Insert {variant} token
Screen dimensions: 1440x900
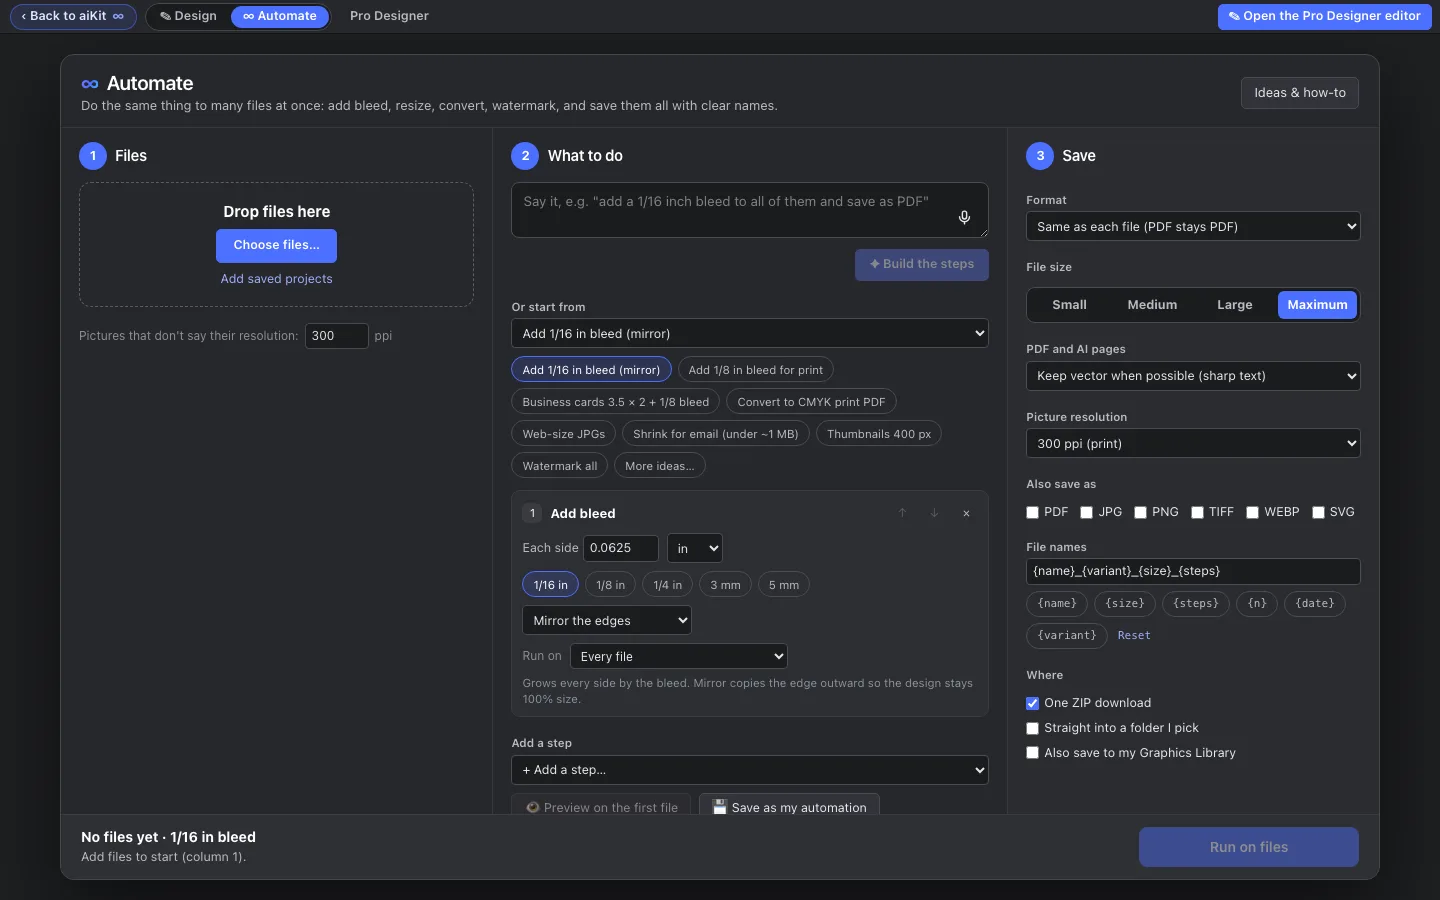[x=1067, y=636]
